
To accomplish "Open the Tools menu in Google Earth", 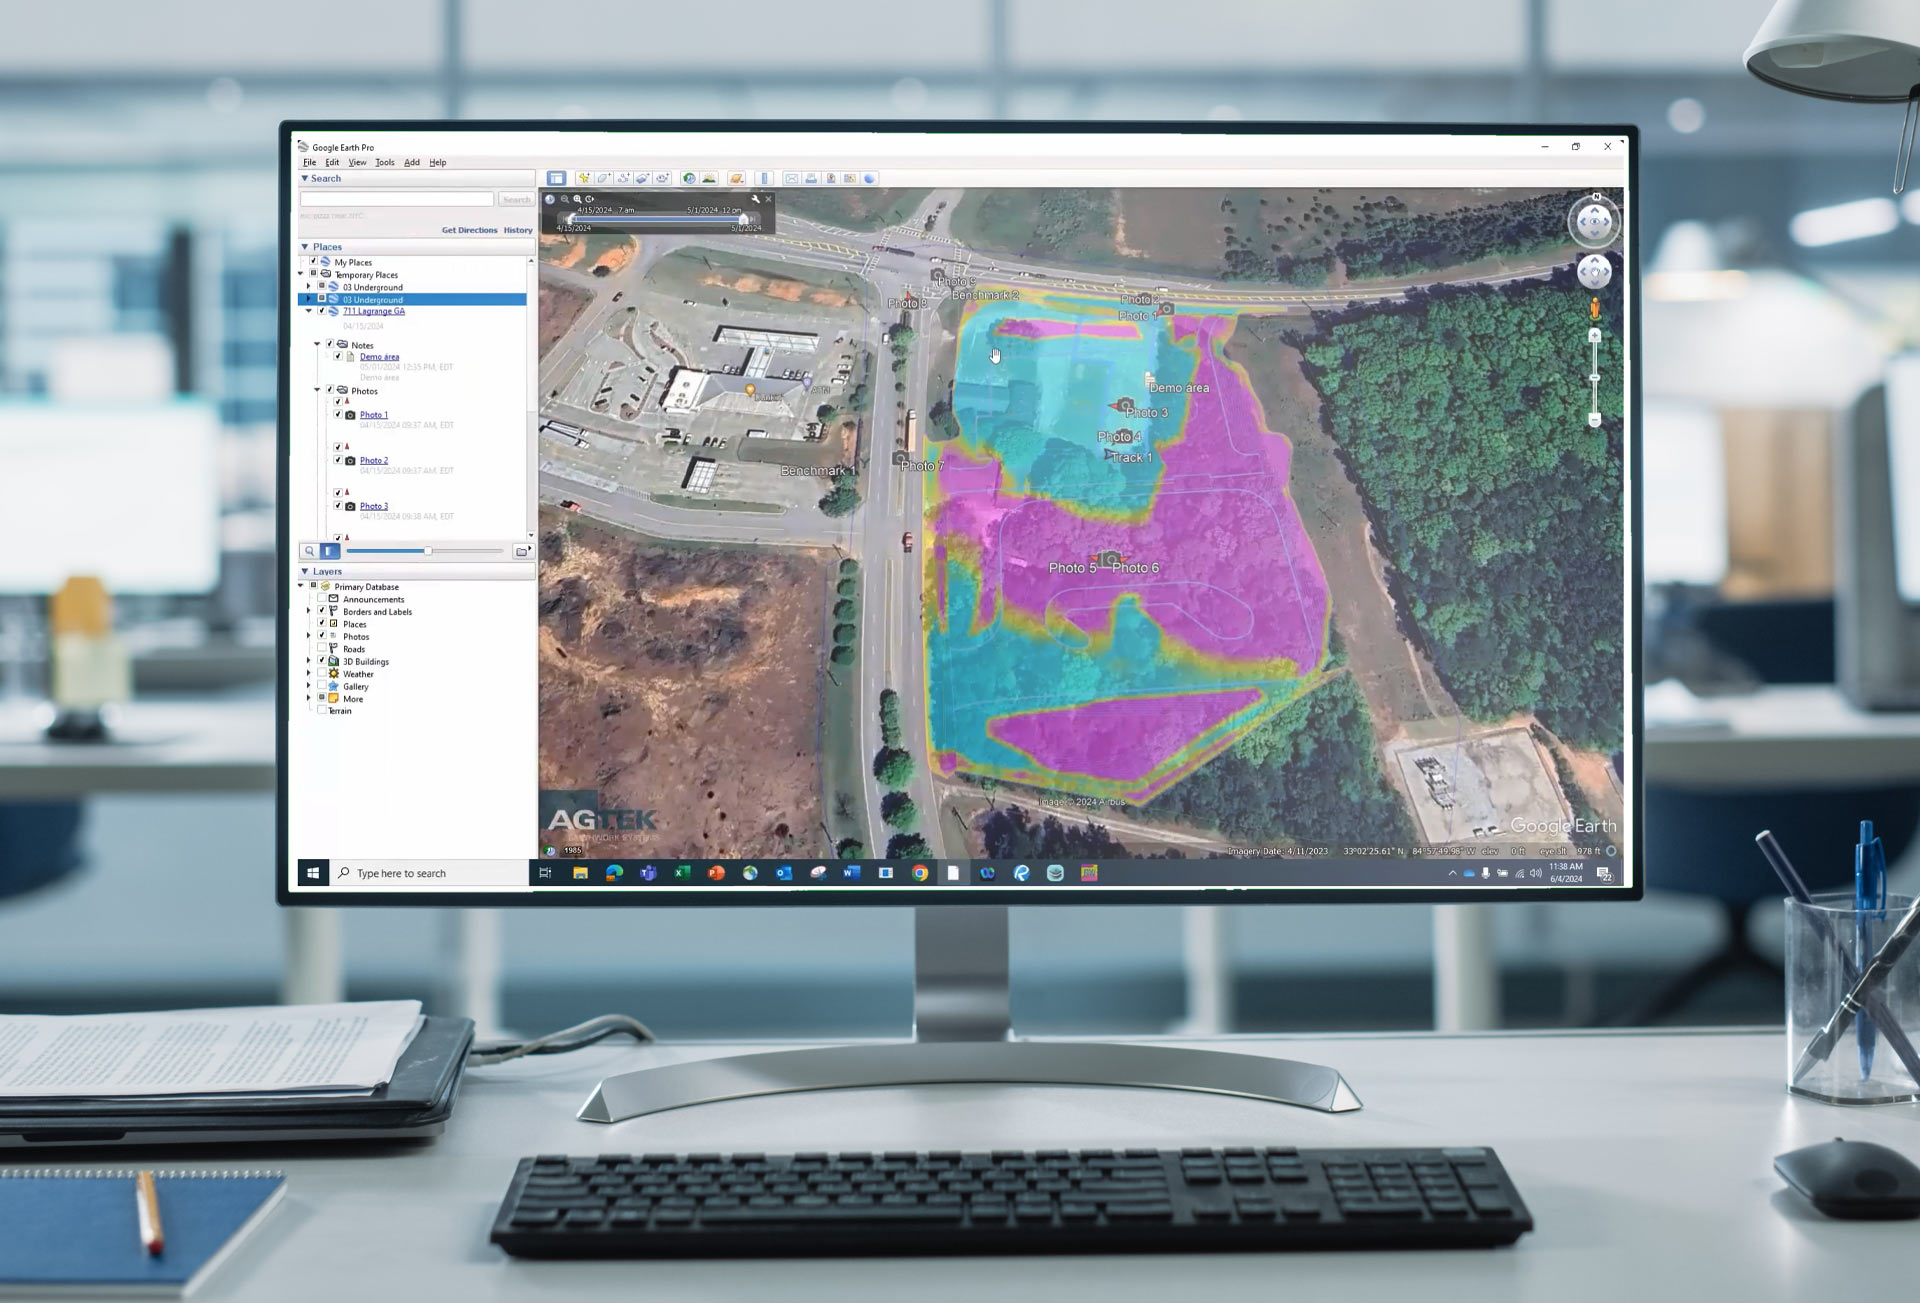I will coord(384,161).
